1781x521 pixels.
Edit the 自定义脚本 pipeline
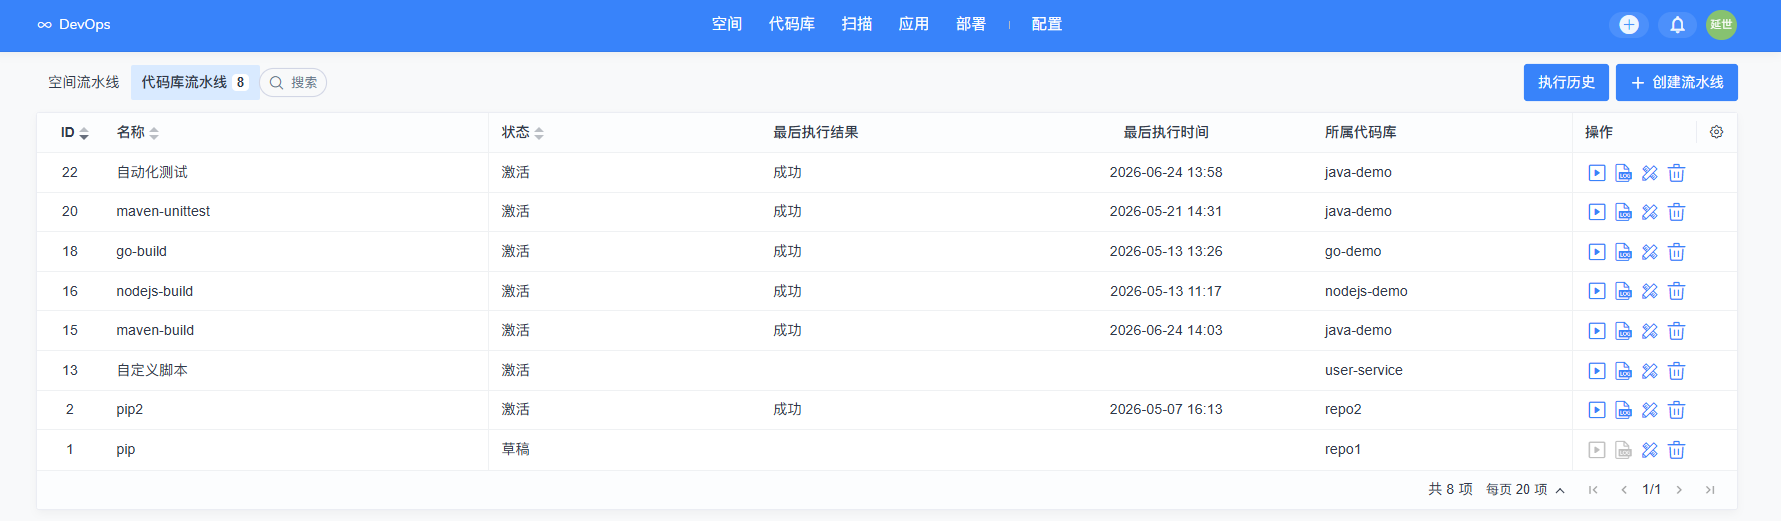click(1650, 371)
